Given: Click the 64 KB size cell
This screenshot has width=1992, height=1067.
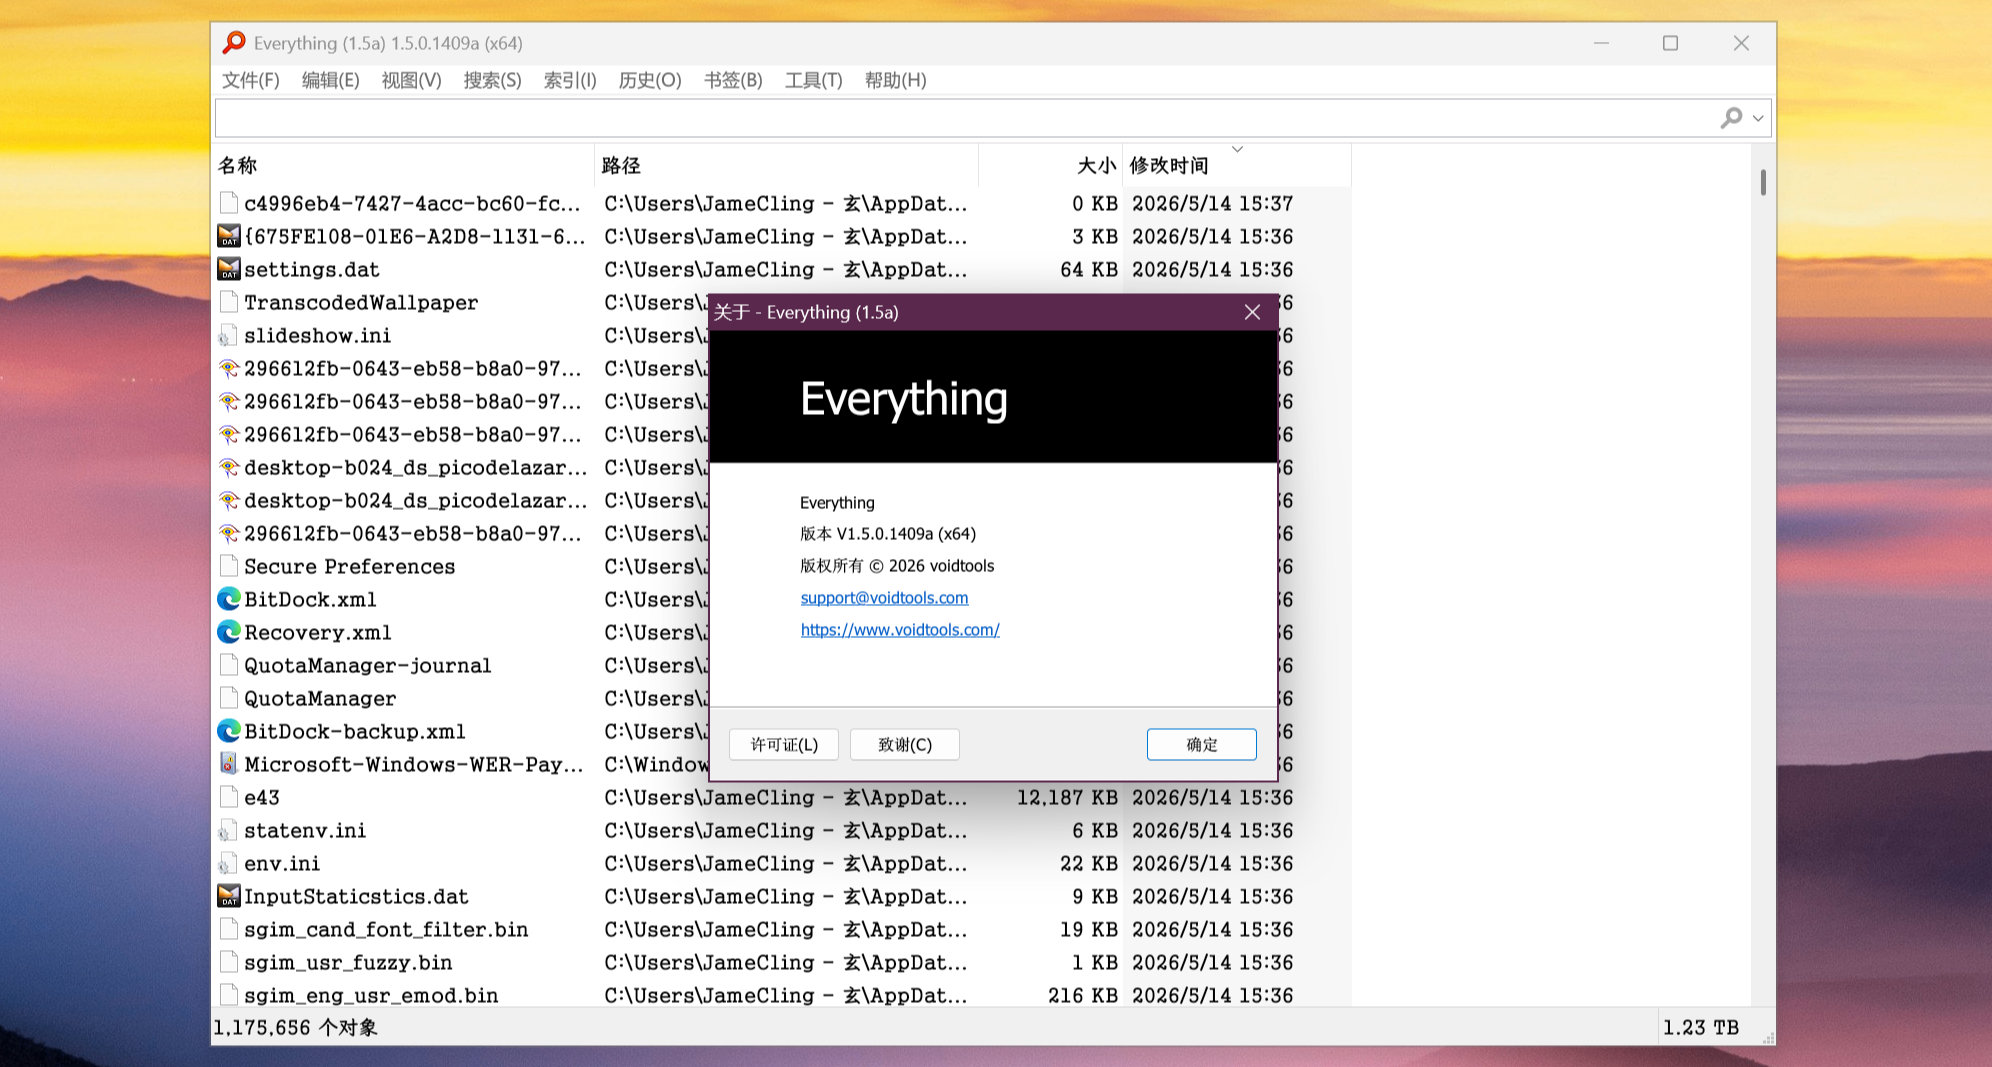Looking at the screenshot, I should [1089, 269].
